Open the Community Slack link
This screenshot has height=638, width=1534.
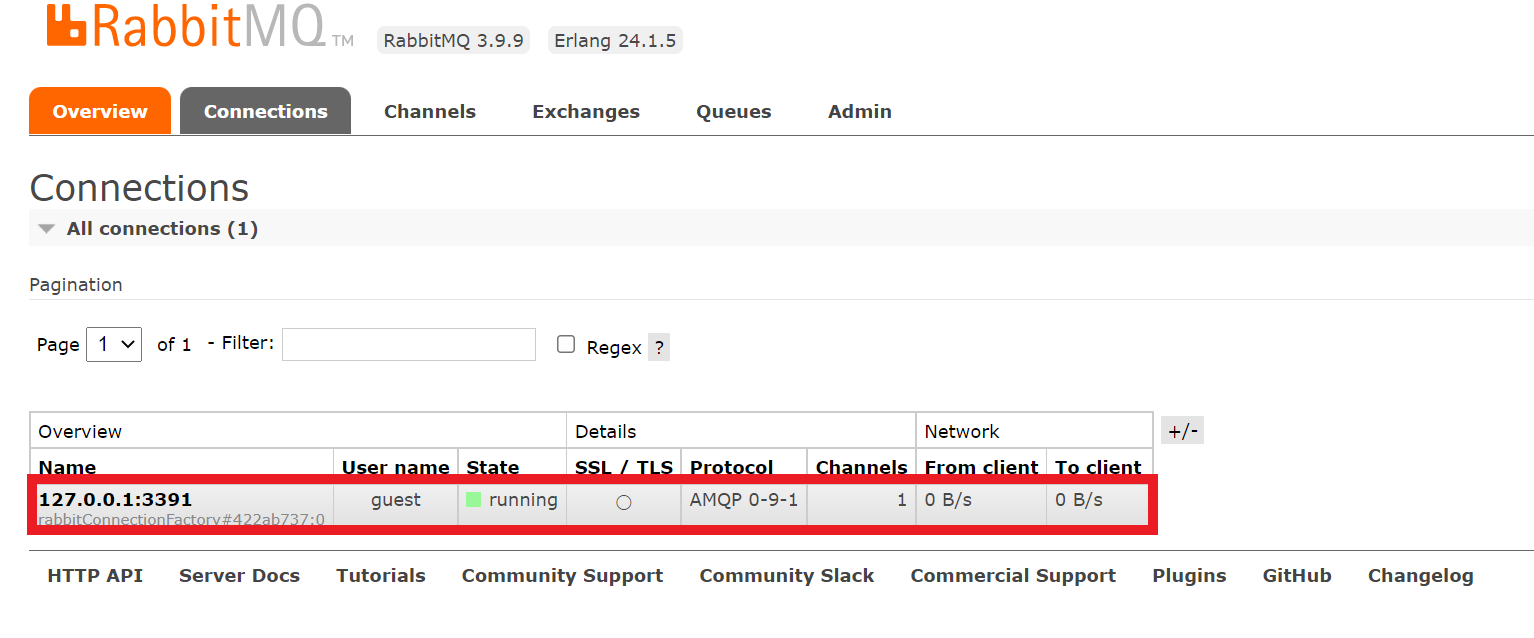coord(786,575)
